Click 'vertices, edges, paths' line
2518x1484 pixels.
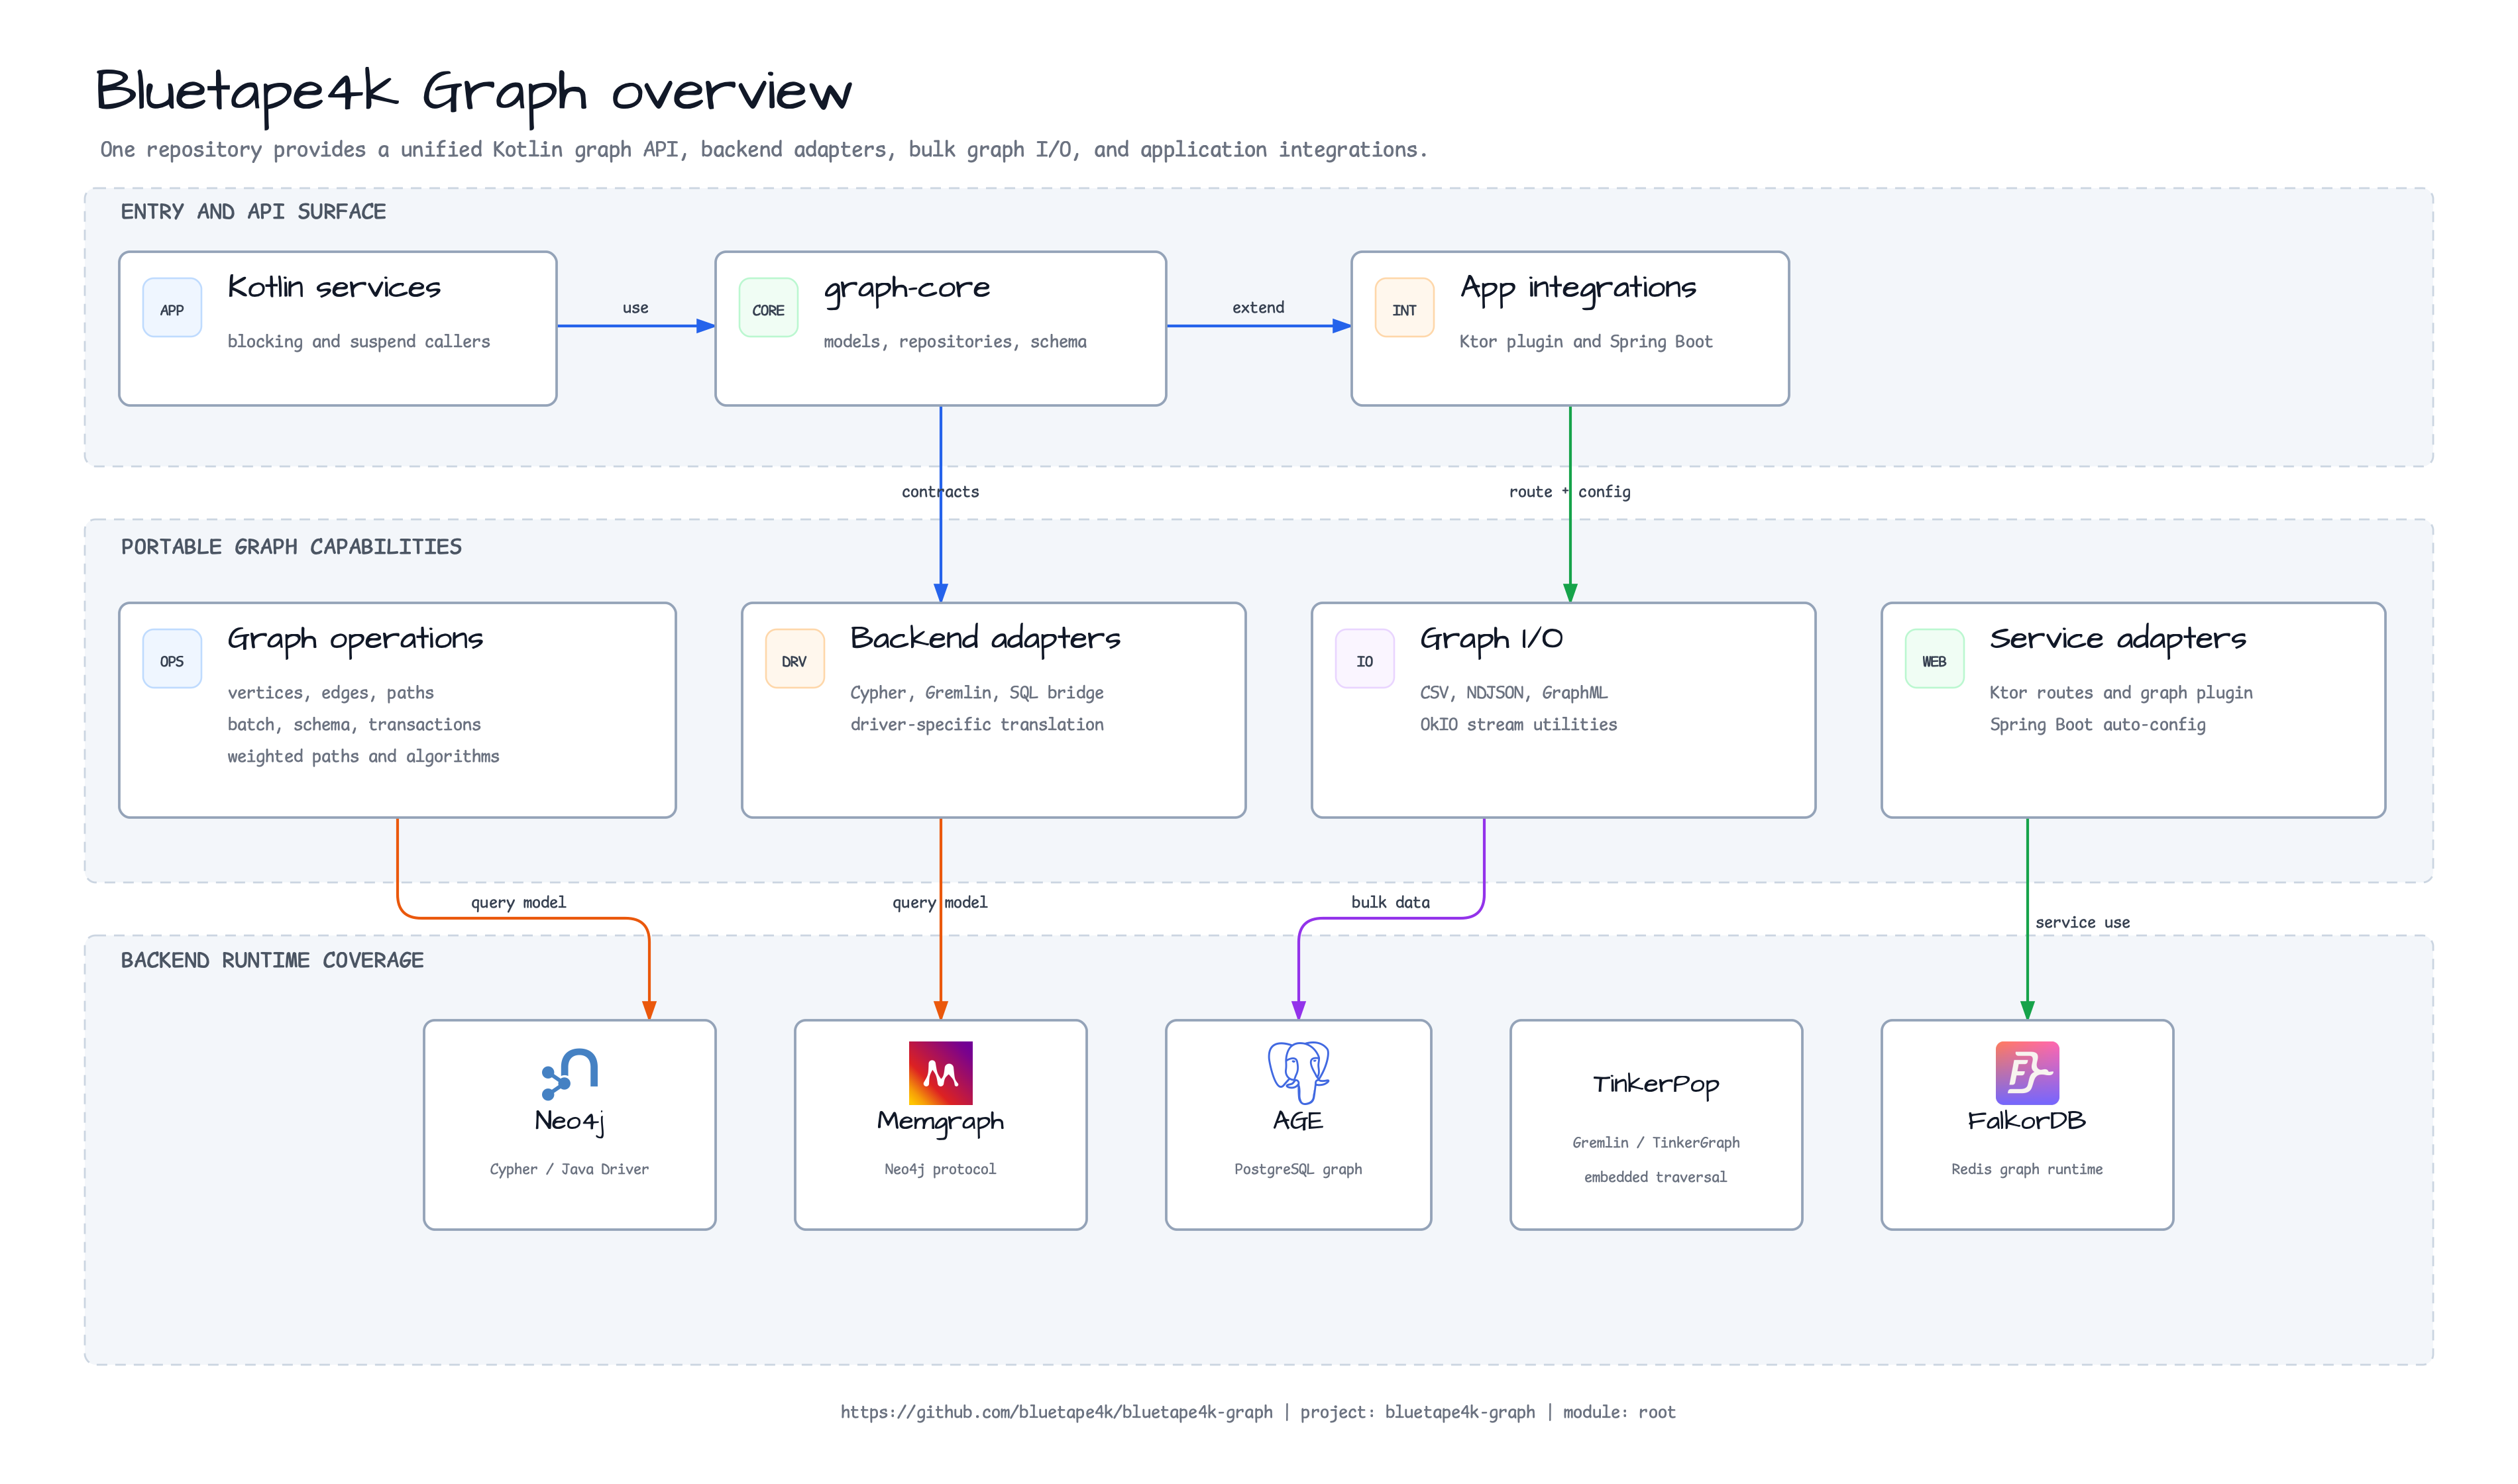click(330, 693)
